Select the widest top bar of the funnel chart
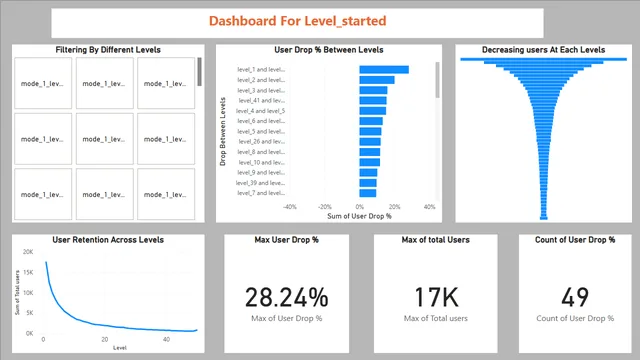Screen dimensions: 640x360 [543, 60]
